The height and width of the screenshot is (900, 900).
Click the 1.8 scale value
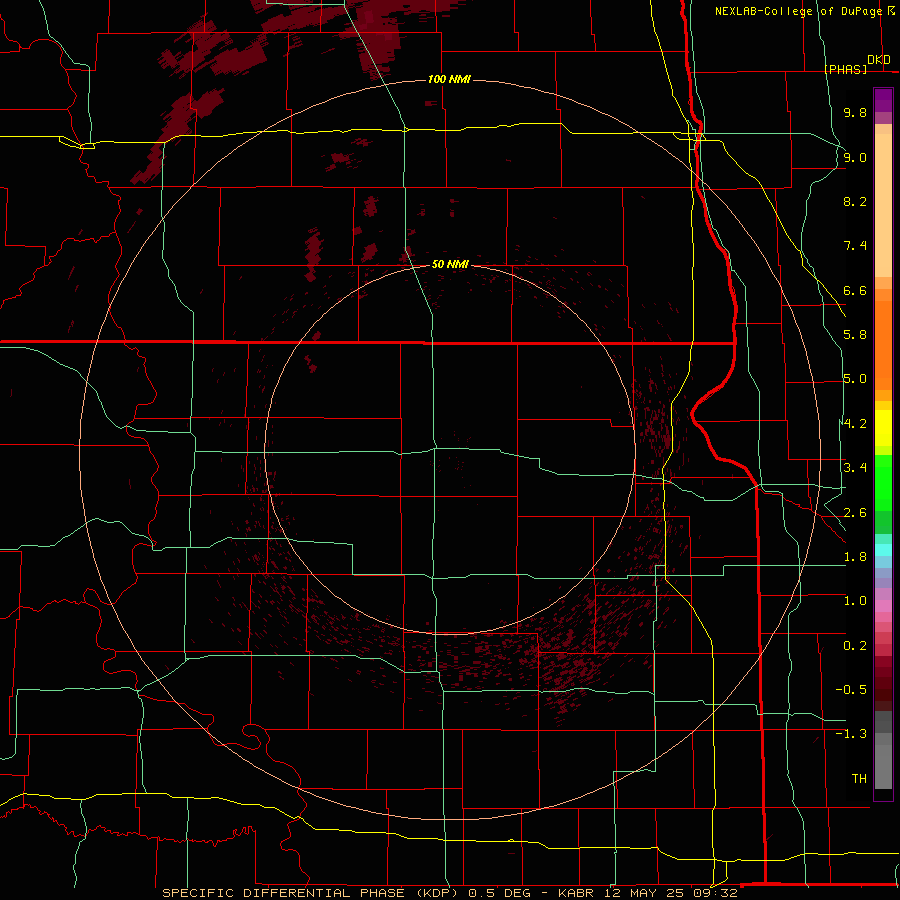[855, 557]
